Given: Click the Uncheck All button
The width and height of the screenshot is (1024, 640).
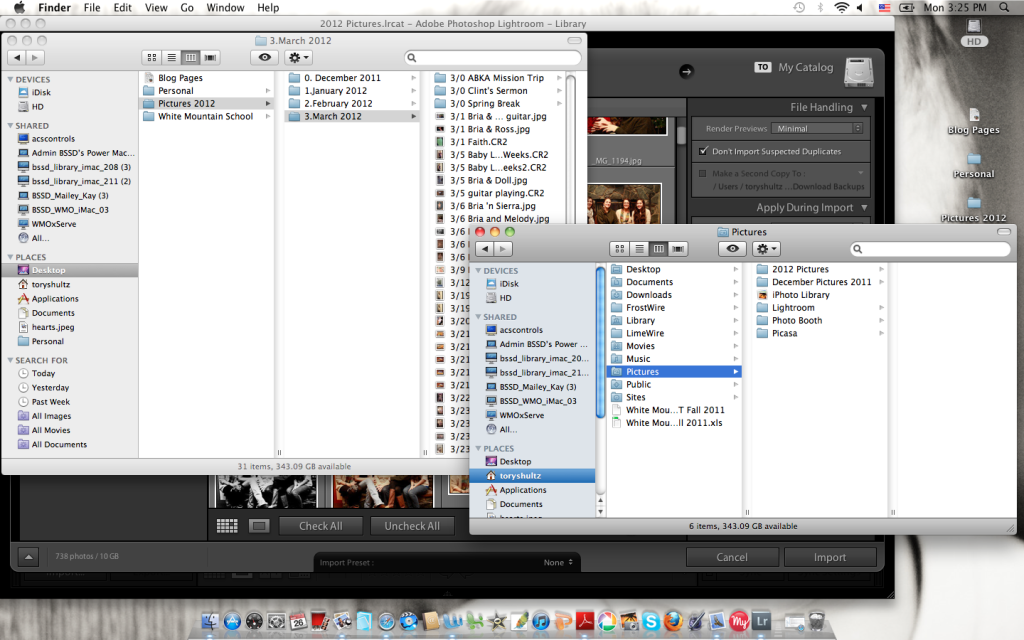Looking at the screenshot, I should (411, 526).
